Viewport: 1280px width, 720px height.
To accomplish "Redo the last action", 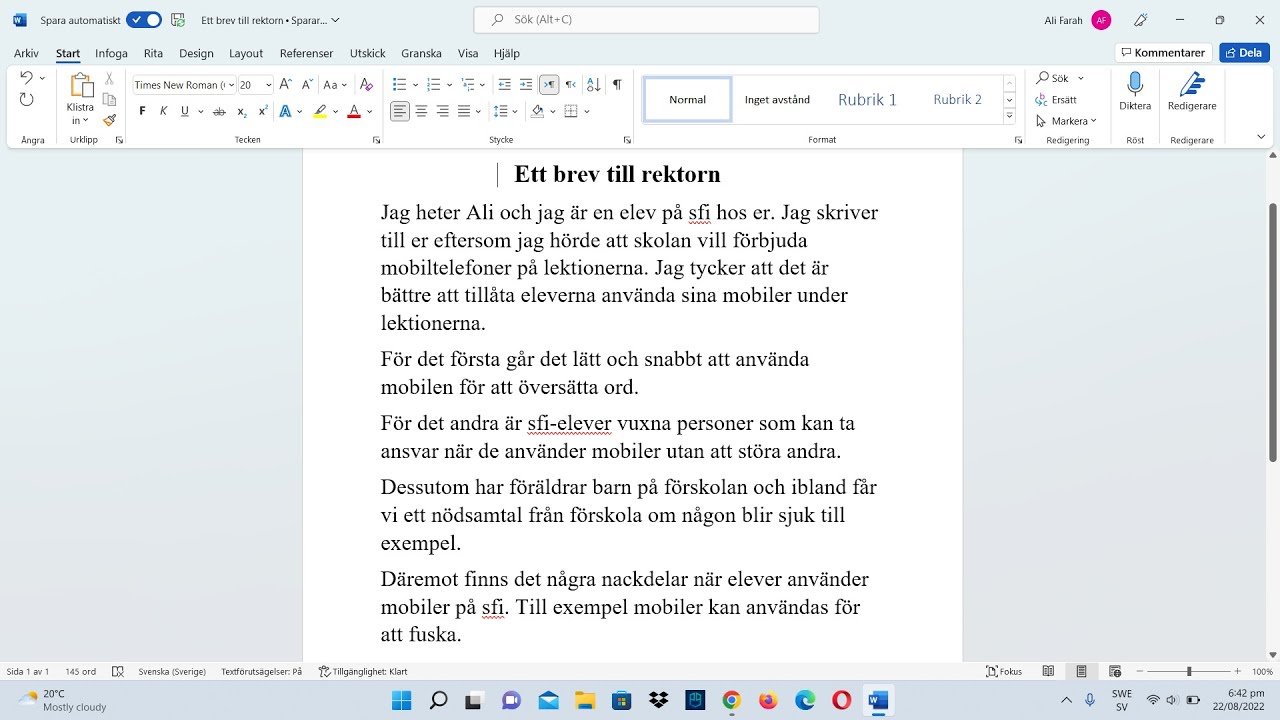I will pyautogui.click(x=26, y=99).
